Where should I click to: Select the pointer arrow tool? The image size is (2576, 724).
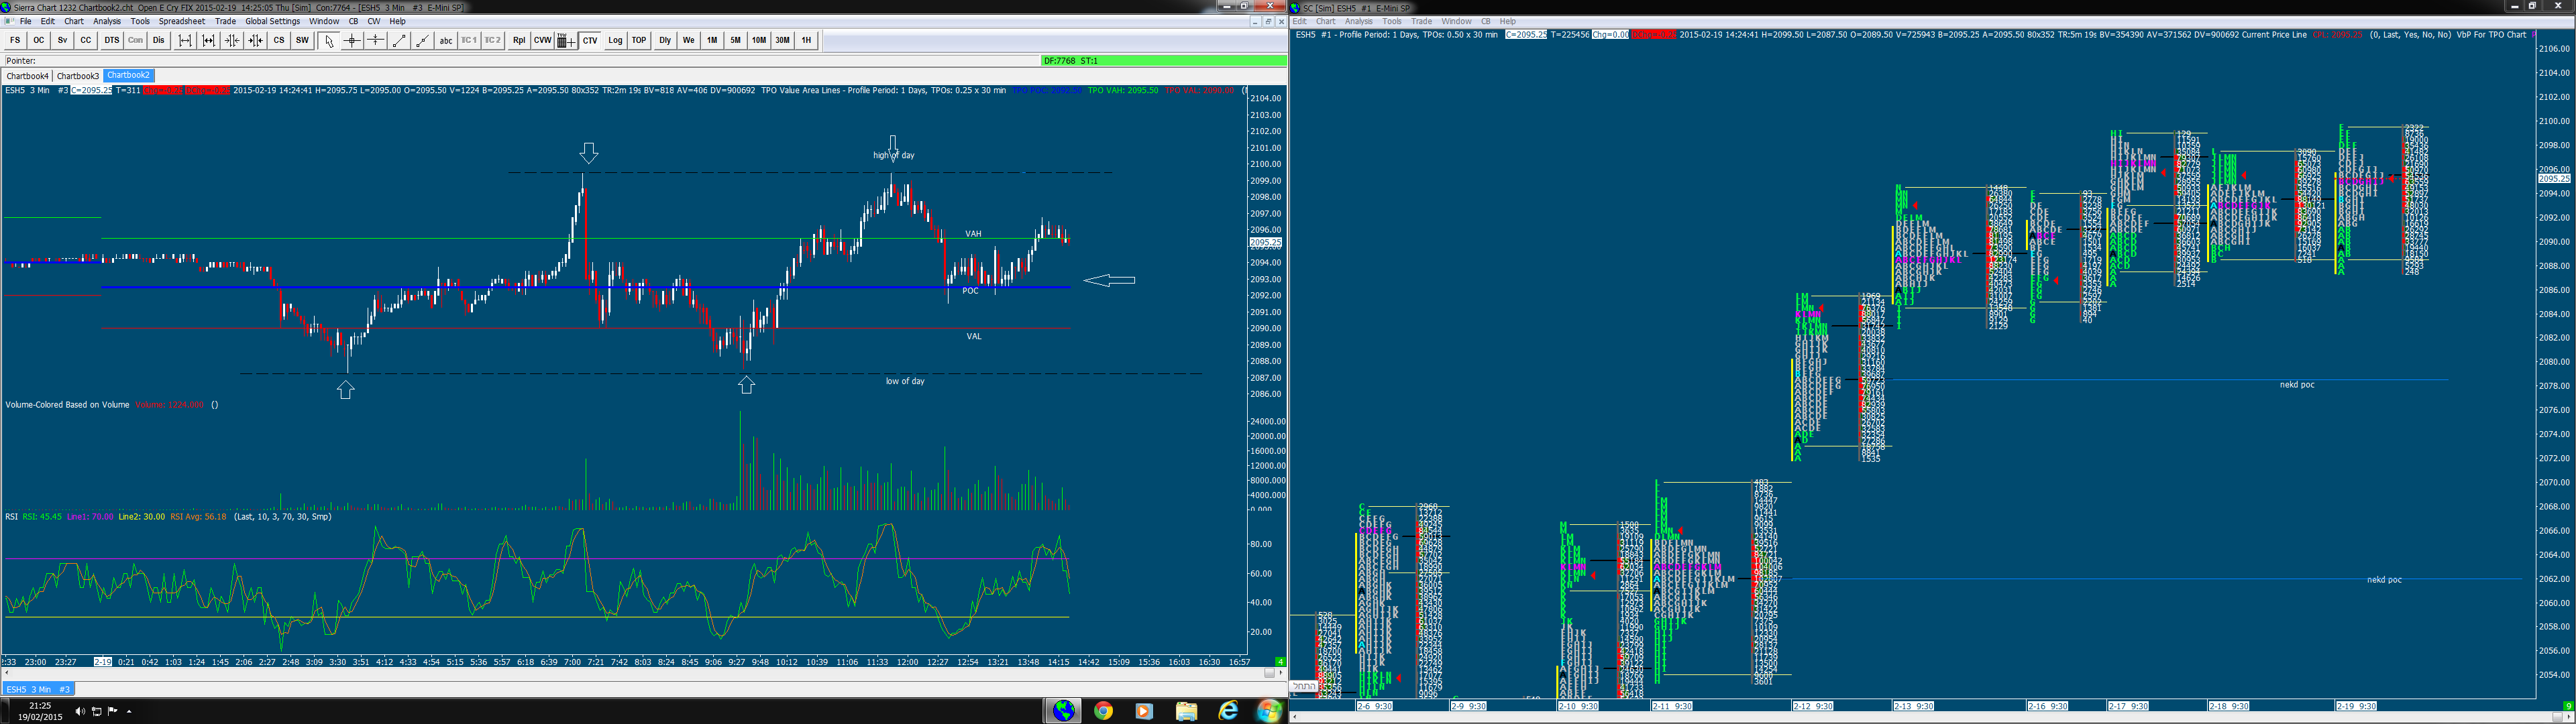point(328,40)
